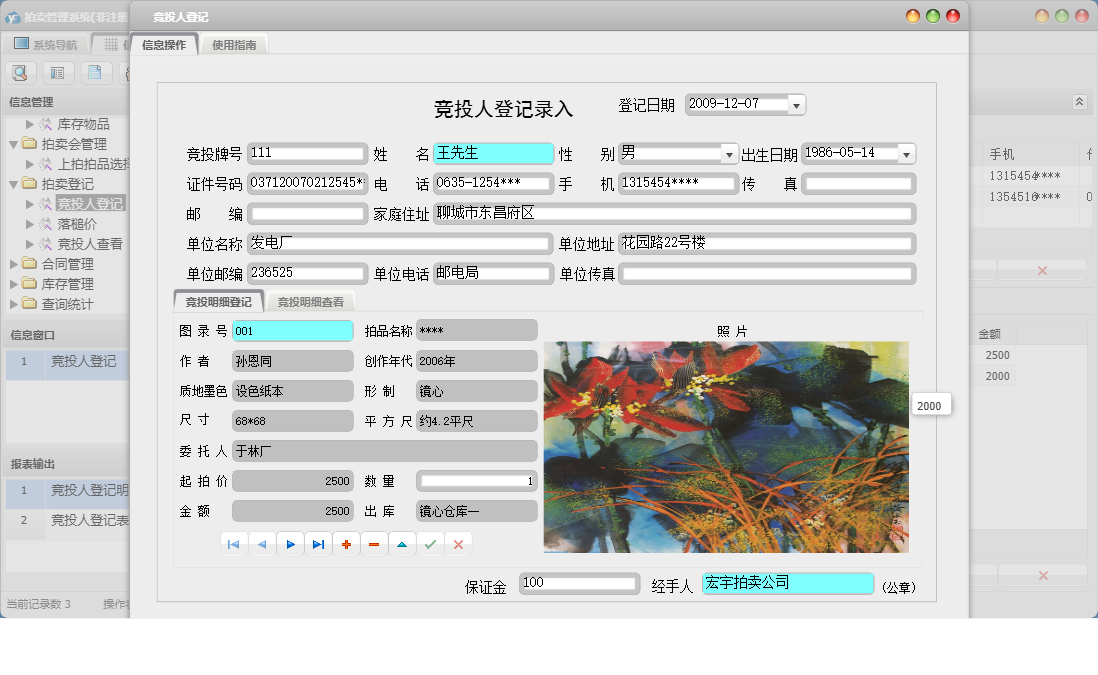This screenshot has height=675, width=1098.
Task: Advance to the next record
Action: pyautogui.click(x=290, y=543)
